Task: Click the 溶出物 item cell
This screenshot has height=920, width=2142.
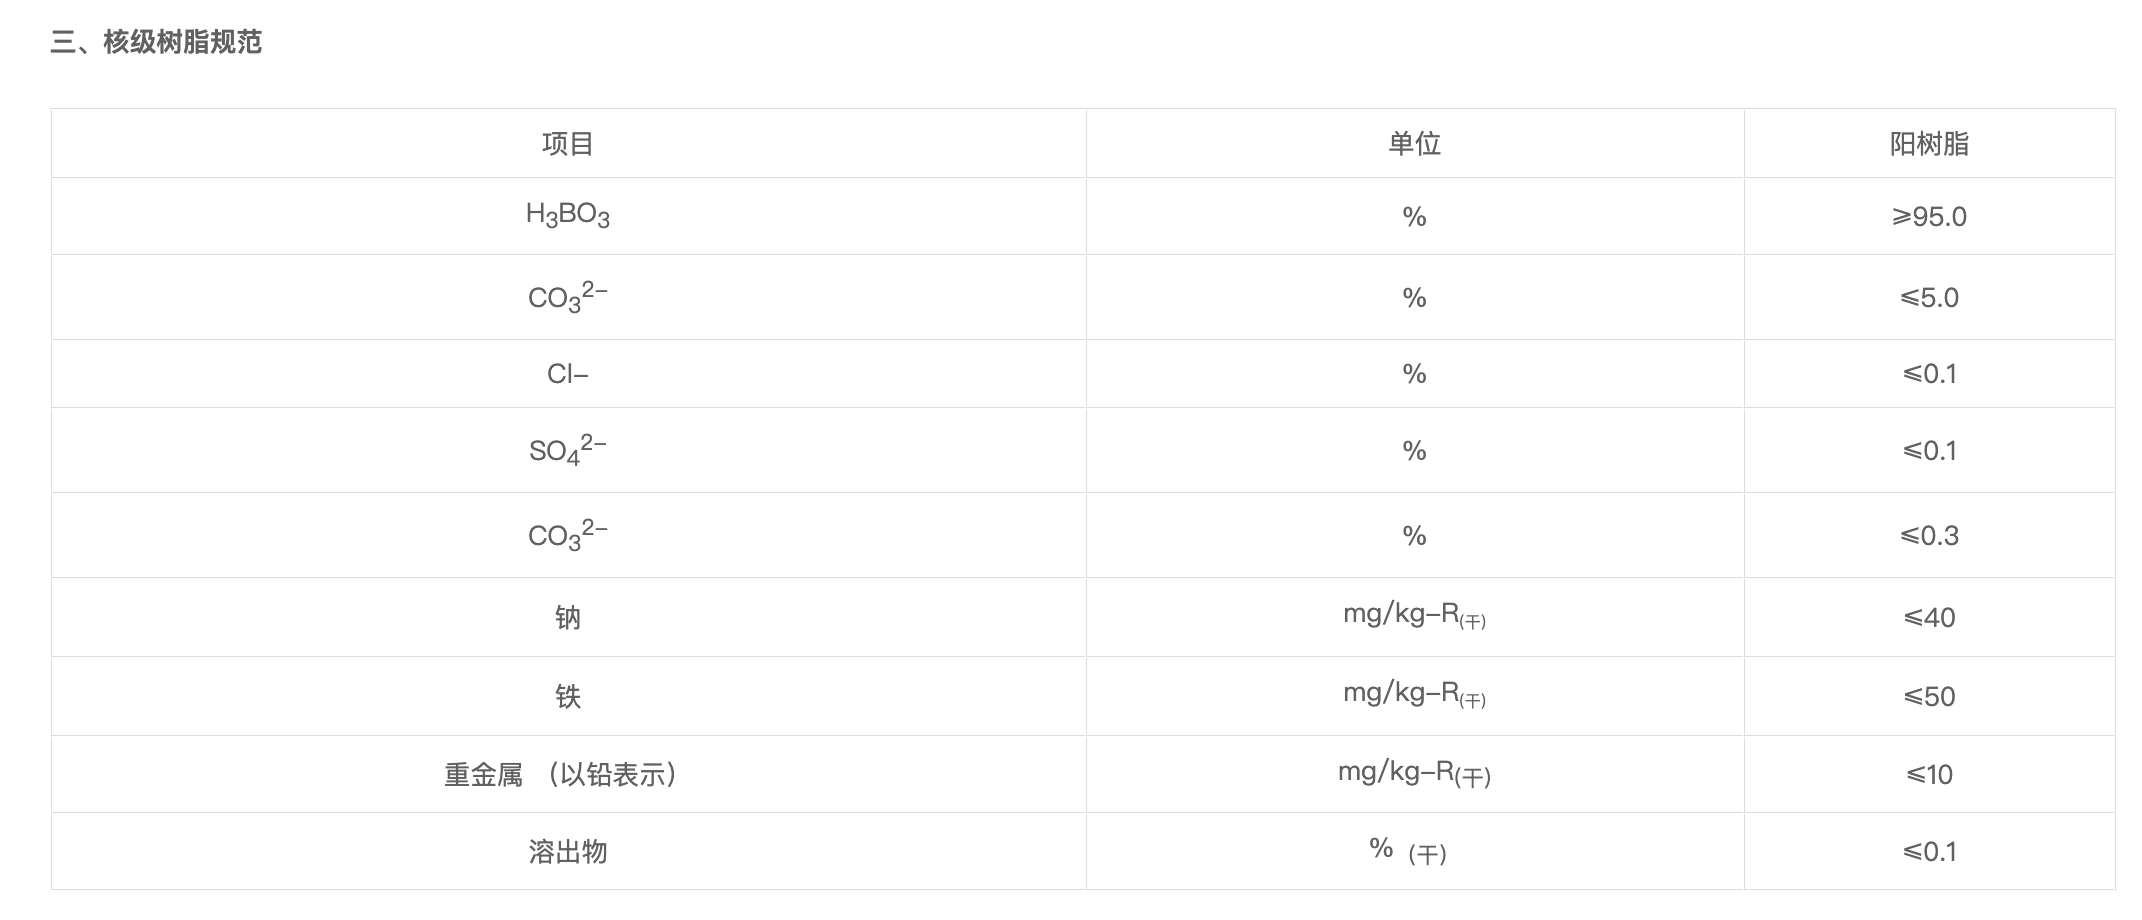Action: click(x=568, y=852)
